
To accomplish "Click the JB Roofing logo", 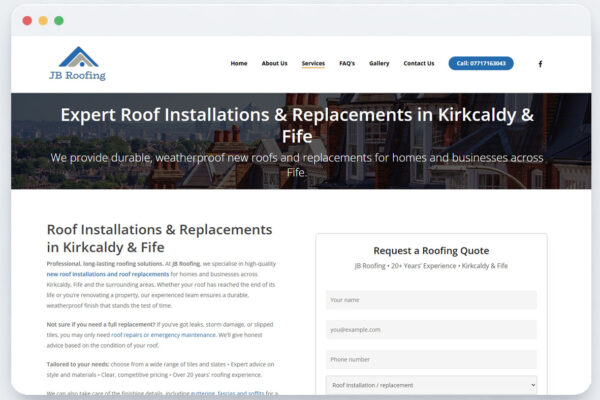I will 77,63.
